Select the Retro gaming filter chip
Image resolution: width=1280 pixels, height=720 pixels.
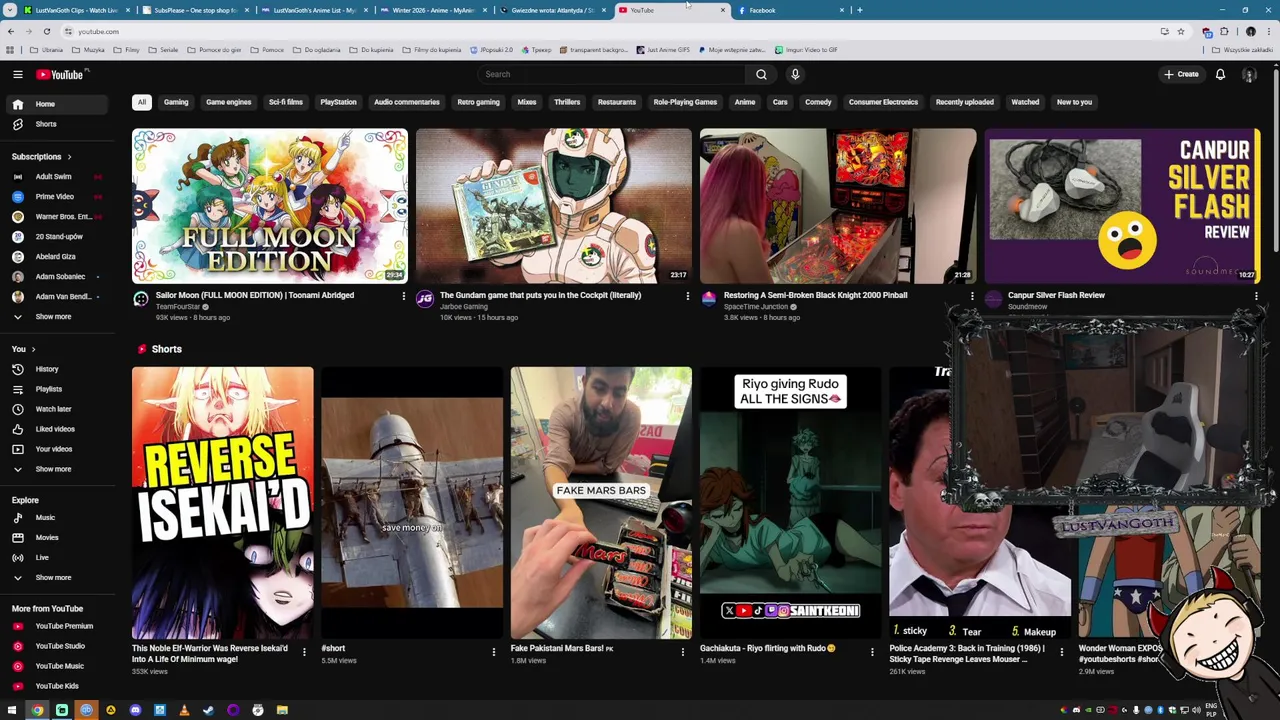(x=478, y=102)
